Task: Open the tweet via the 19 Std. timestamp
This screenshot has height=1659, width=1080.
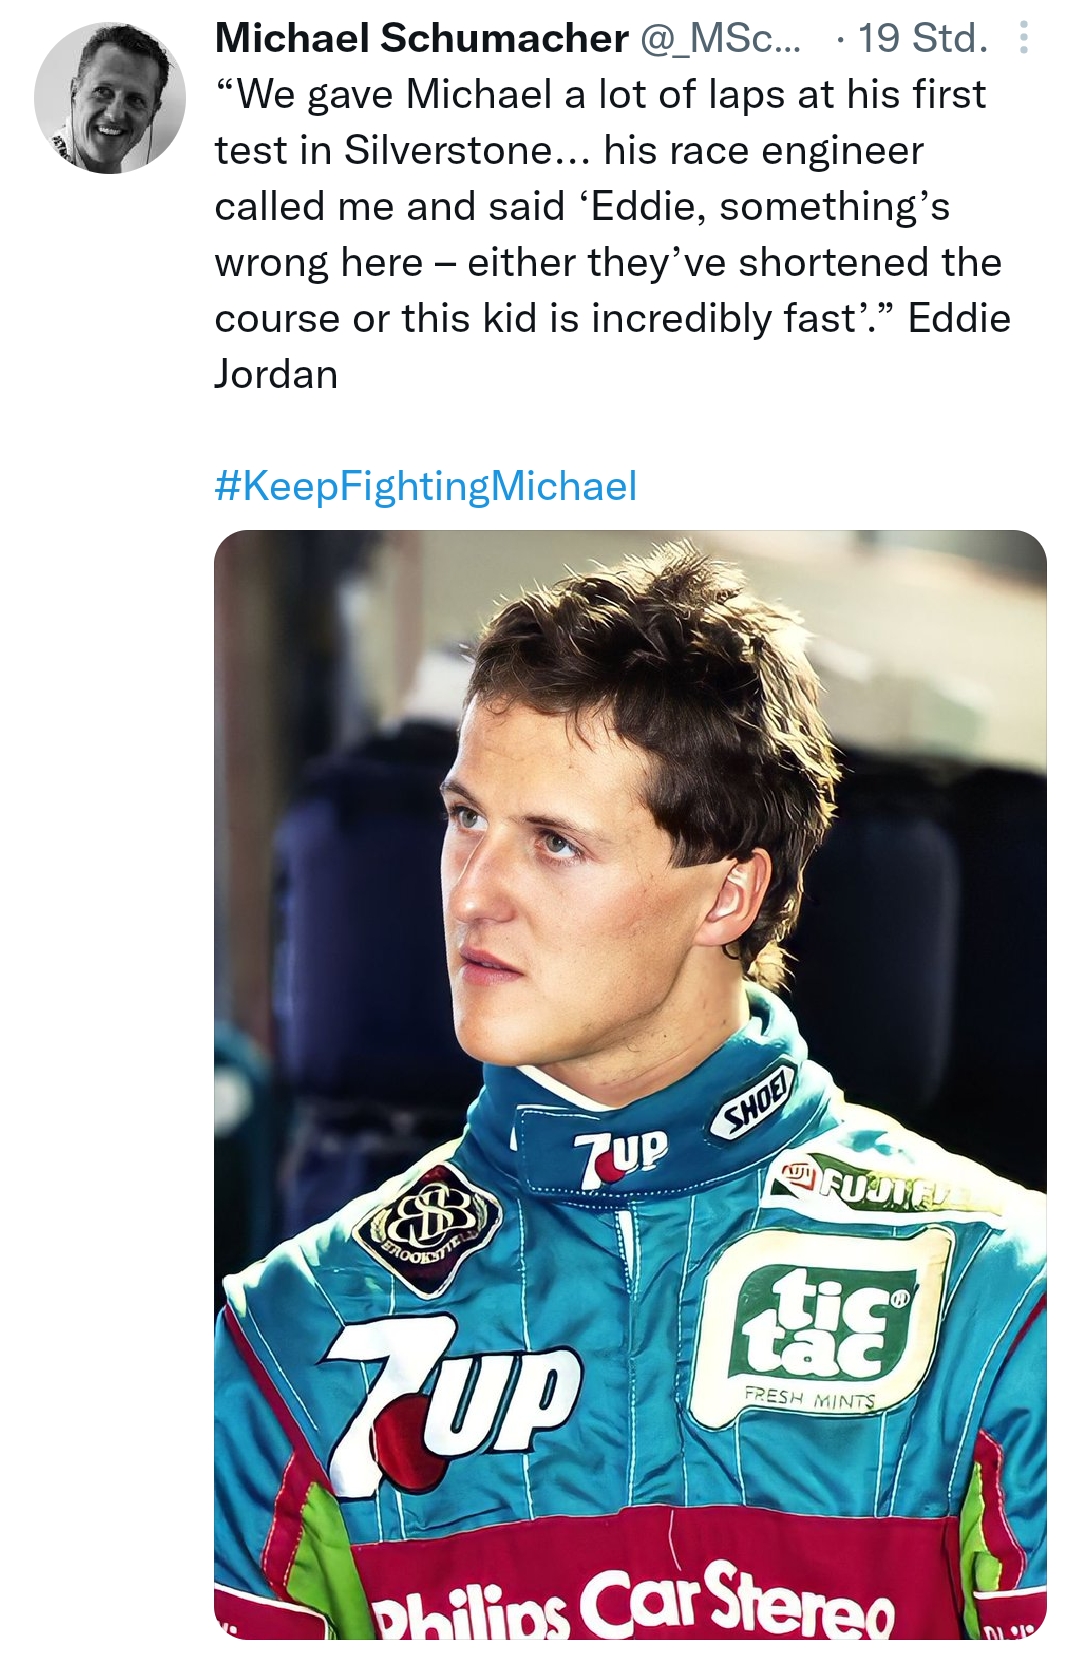Action: [x=922, y=38]
